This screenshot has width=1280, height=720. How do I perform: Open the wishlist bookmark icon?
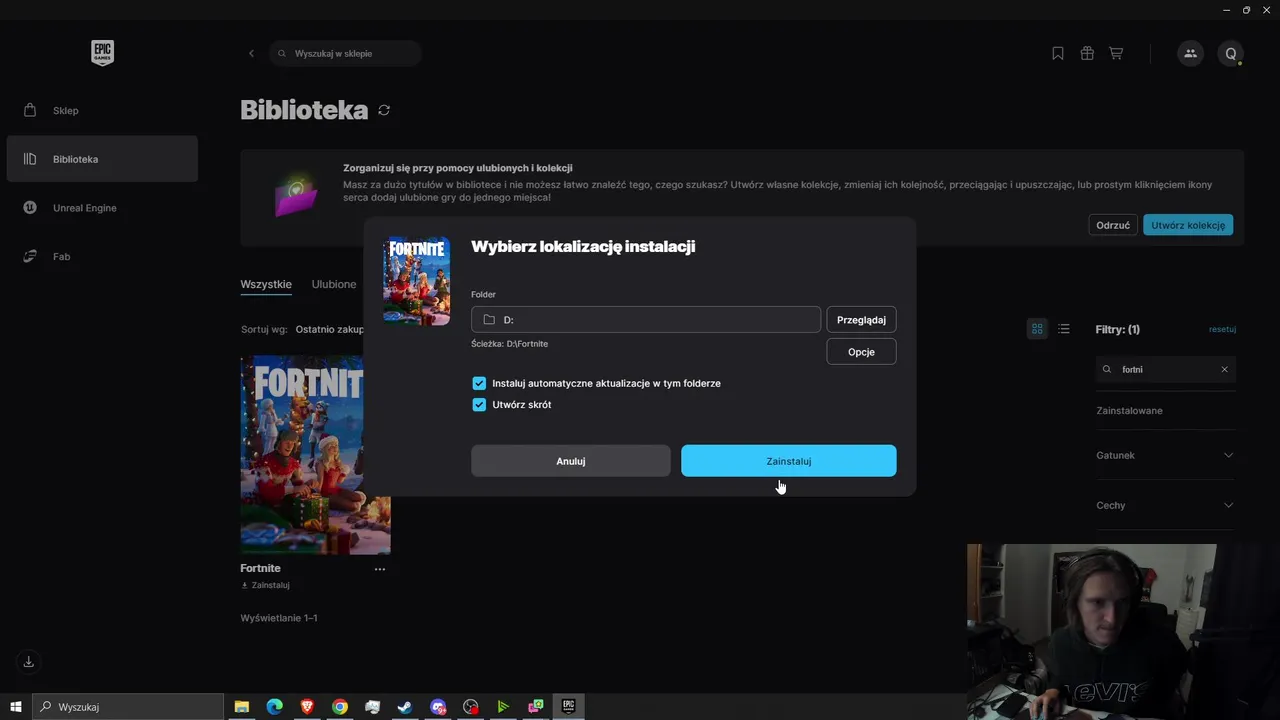coord(1058,53)
